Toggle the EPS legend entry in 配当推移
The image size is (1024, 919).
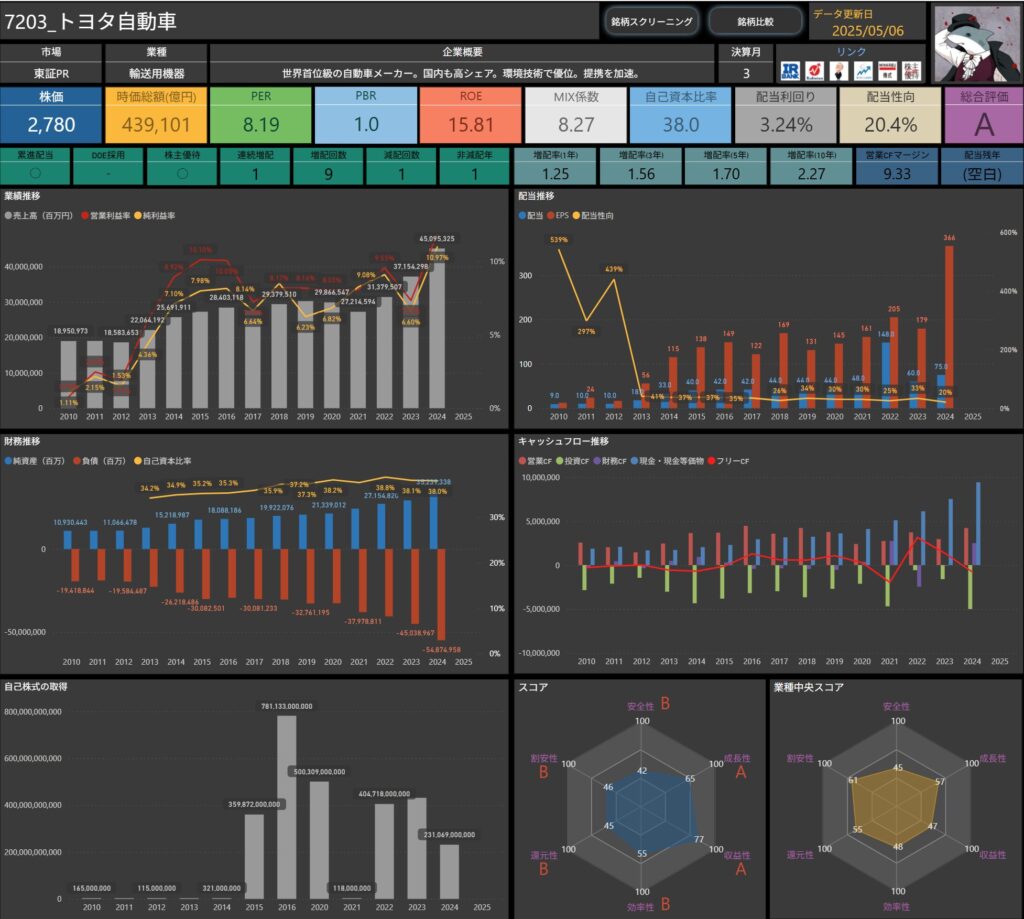[558, 216]
